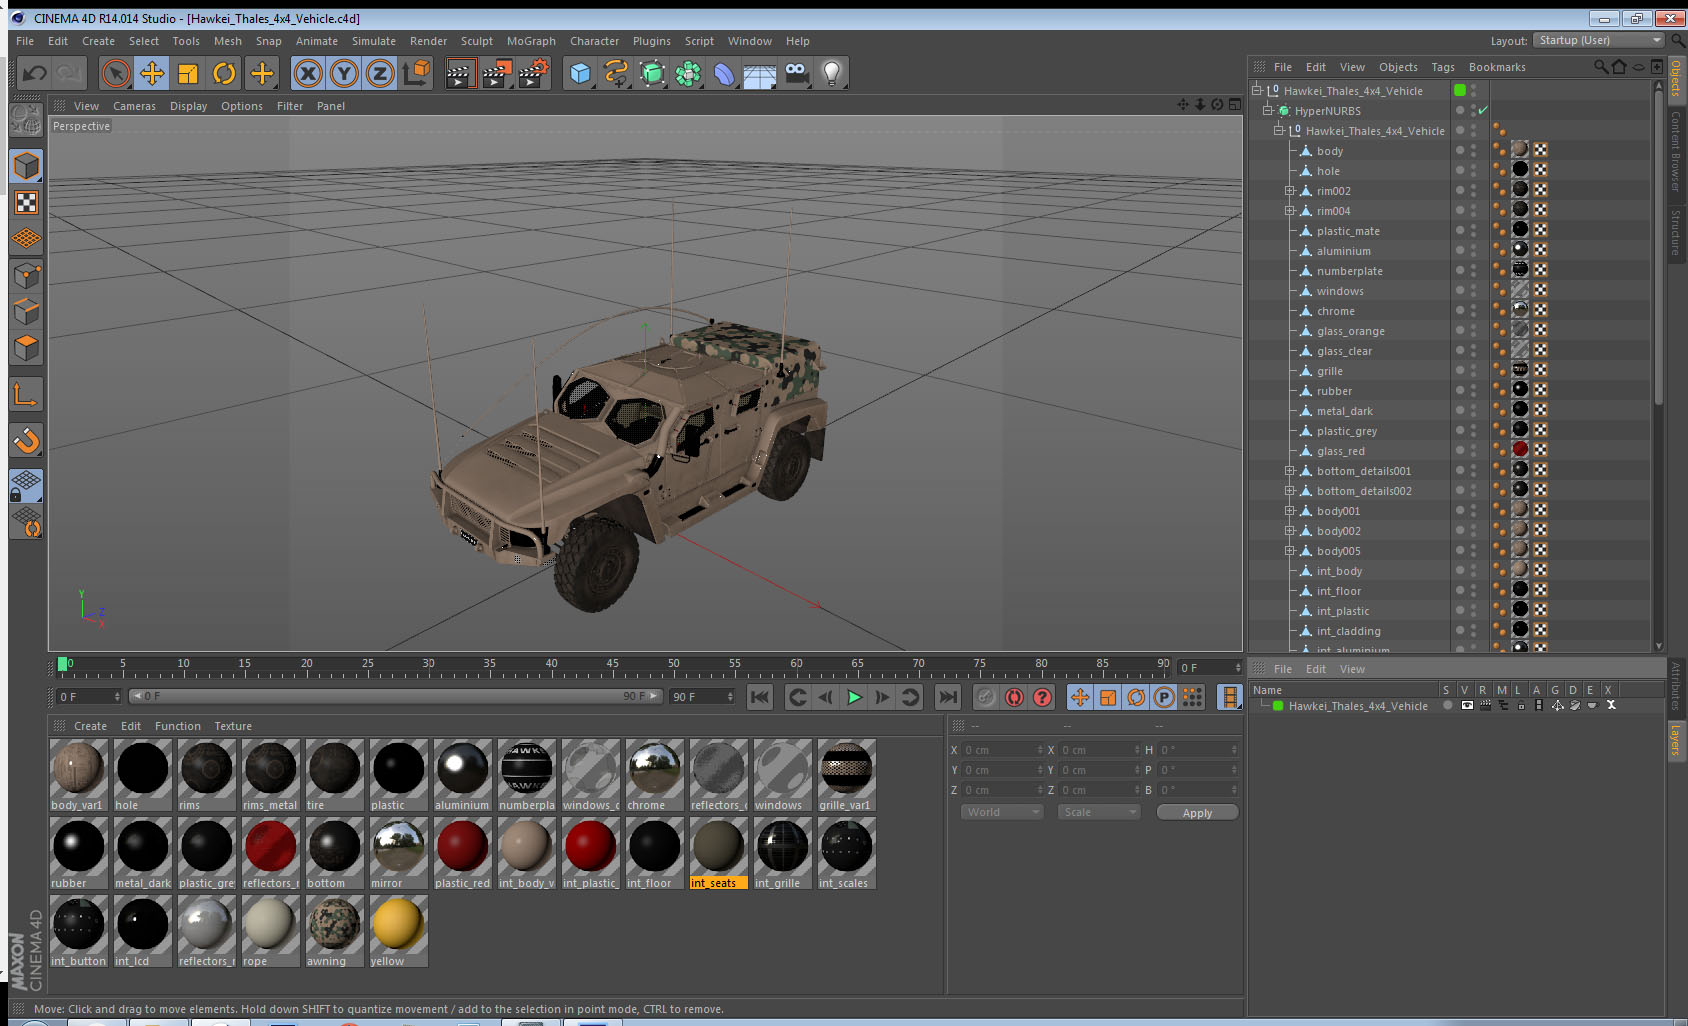1688x1026 pixels.
Task: Select the Rotate tool
Action: pos(224,73)
